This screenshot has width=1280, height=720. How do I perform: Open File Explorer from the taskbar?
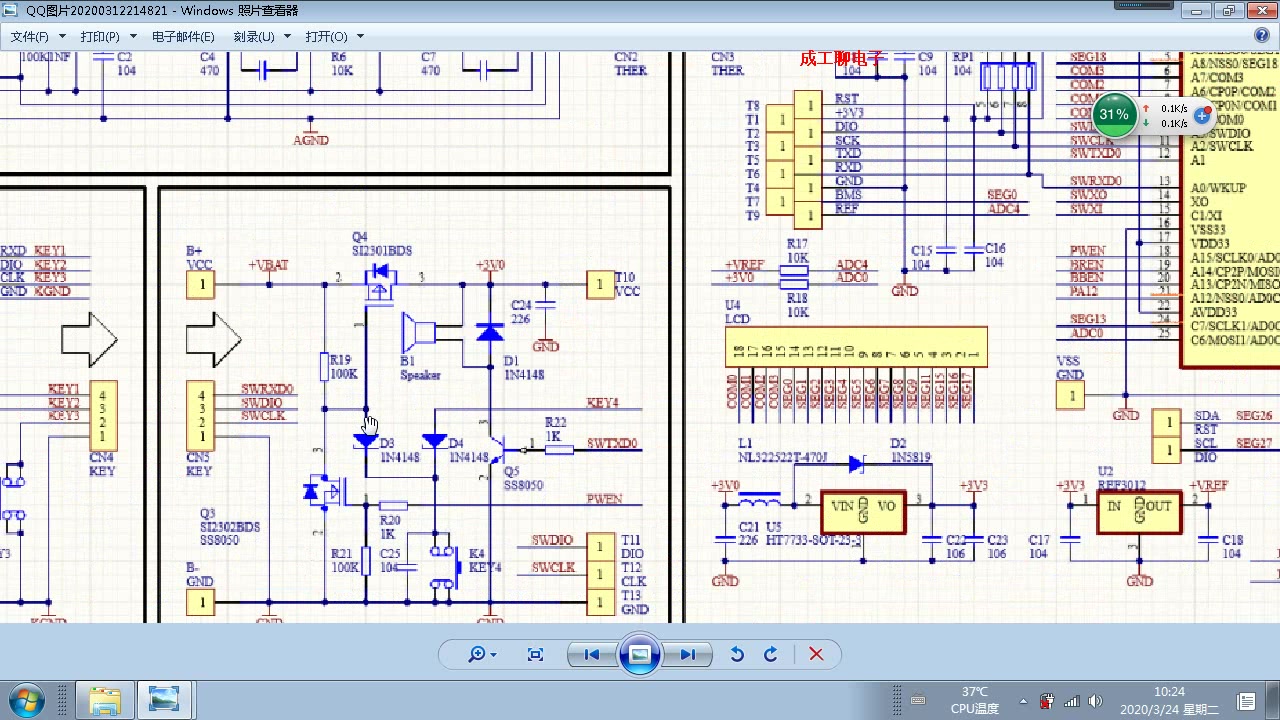point(105,700)
